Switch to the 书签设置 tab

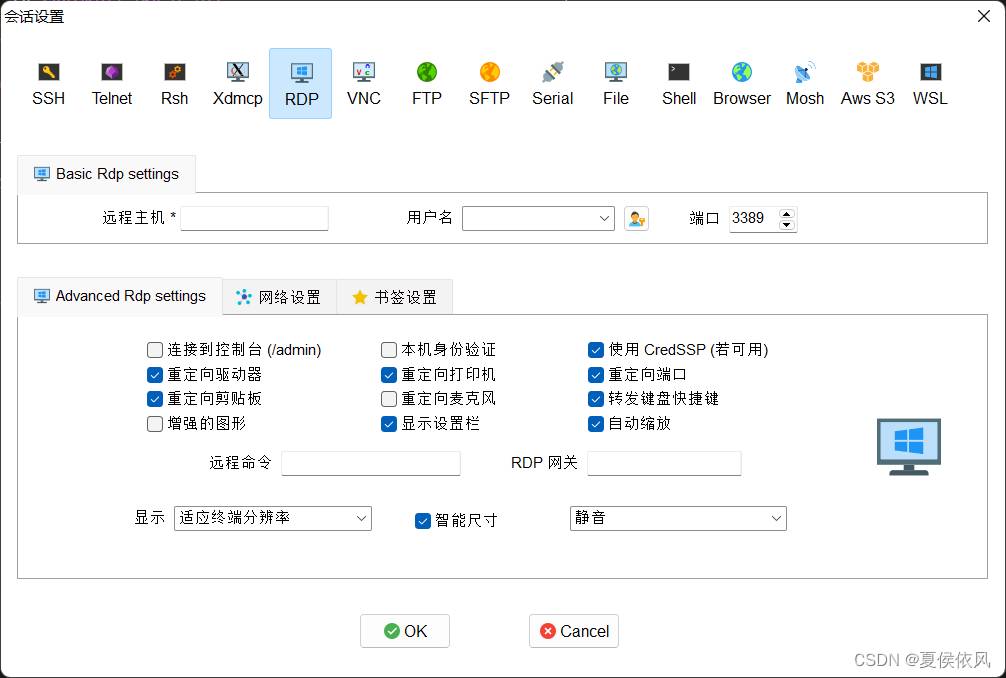point(395,297)
